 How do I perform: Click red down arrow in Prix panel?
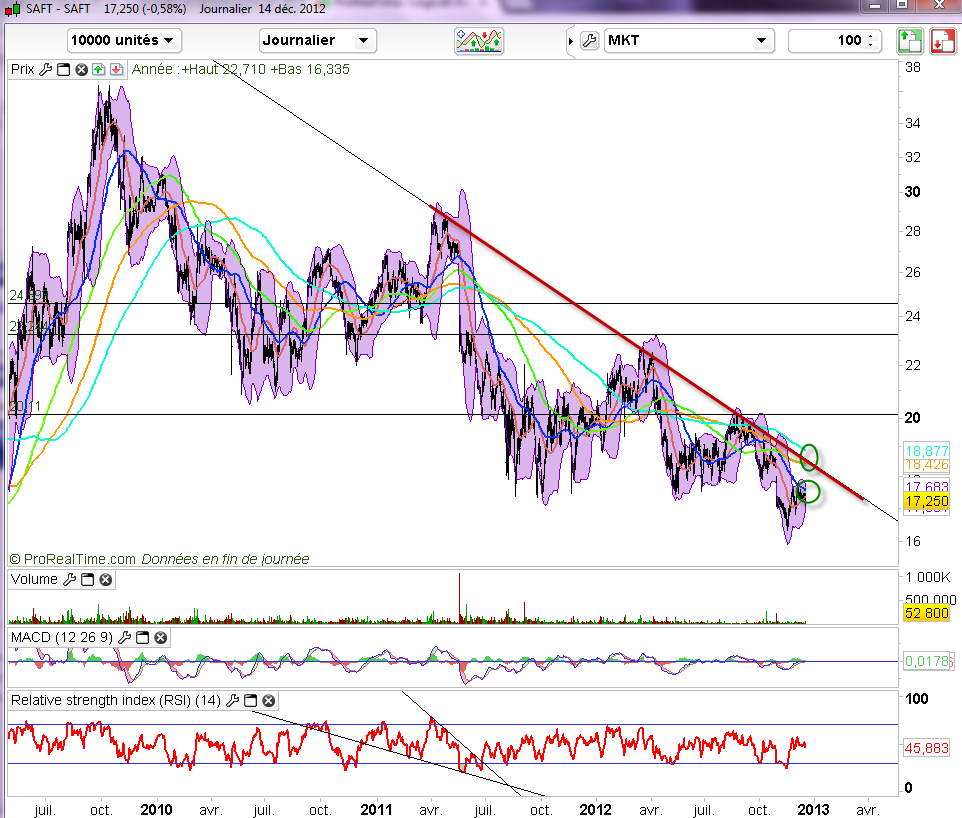pos(116,69)
